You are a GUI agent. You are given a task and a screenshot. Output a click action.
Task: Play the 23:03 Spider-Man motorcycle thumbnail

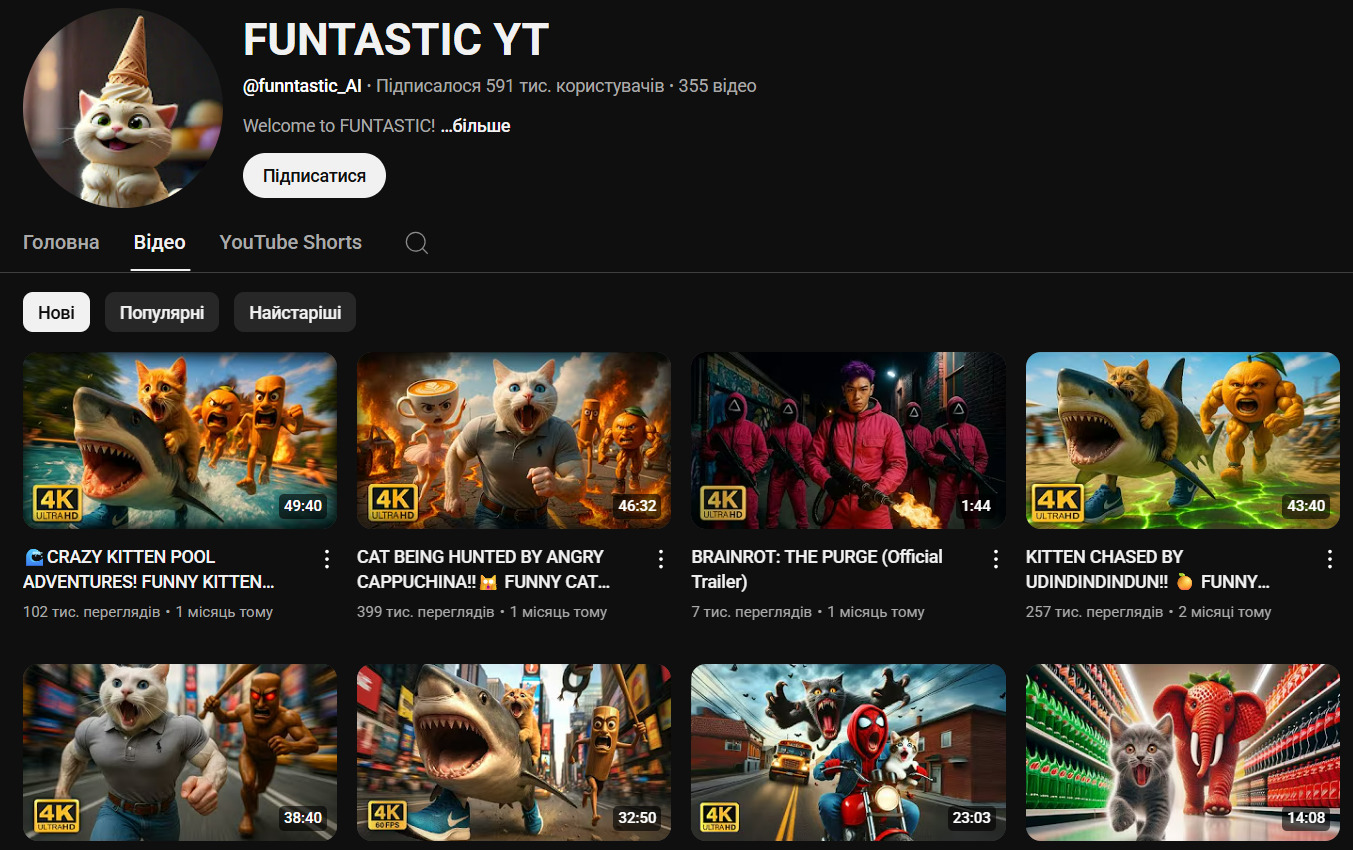coord(848,752)
